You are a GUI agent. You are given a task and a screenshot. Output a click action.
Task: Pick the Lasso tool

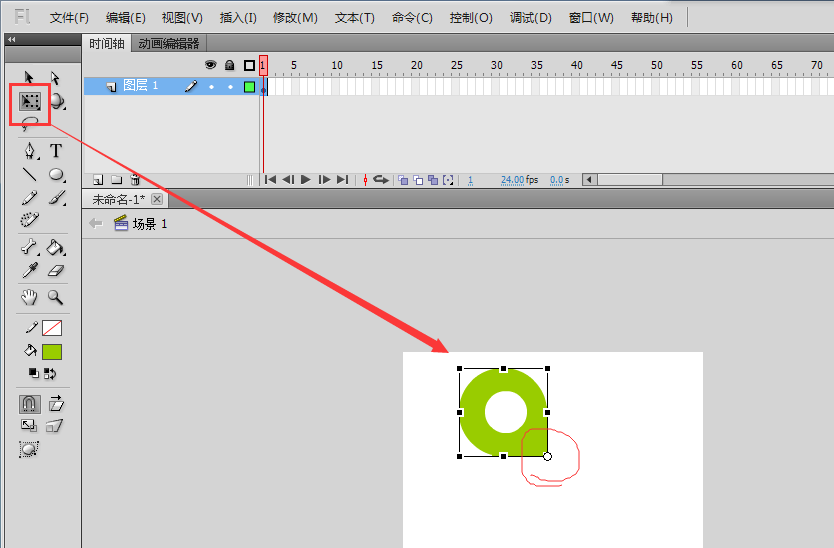(x=30, y=123)
